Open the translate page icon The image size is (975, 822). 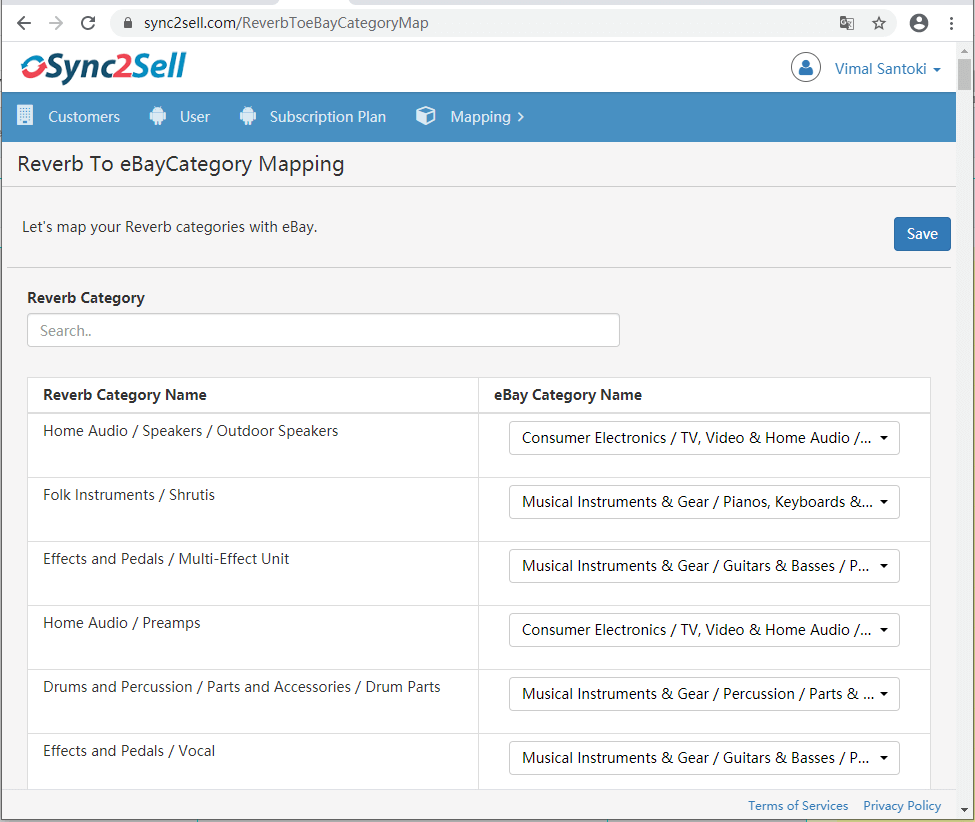(x=846, y=23)
